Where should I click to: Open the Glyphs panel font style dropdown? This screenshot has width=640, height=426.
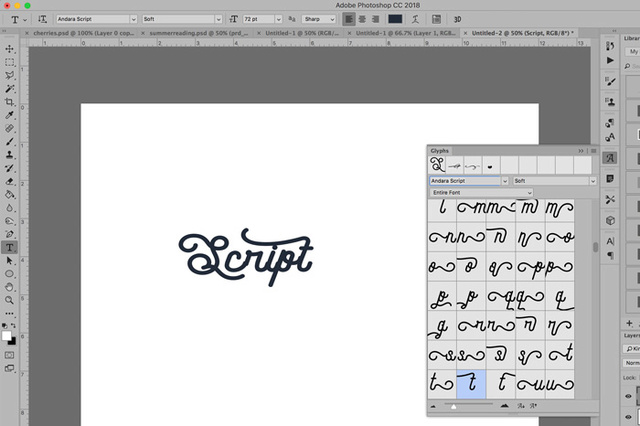593,181
